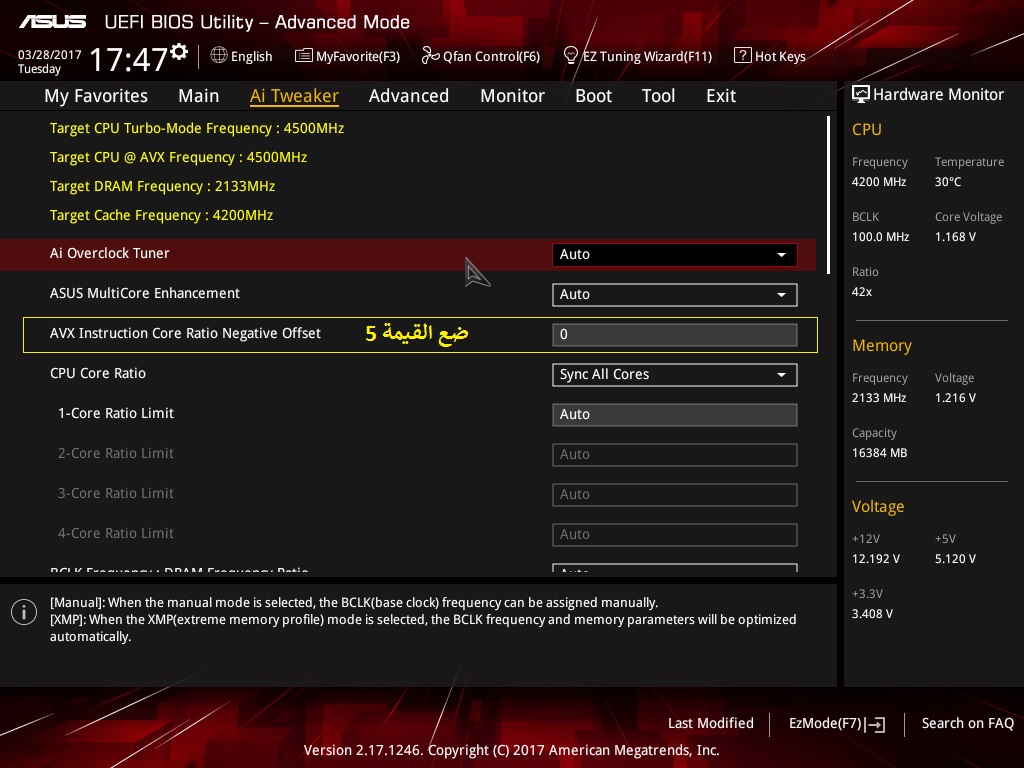Open the Ai Overclock Tuner dropdown
Viewport: 1024px width, 768px height.
click(675, 255)
